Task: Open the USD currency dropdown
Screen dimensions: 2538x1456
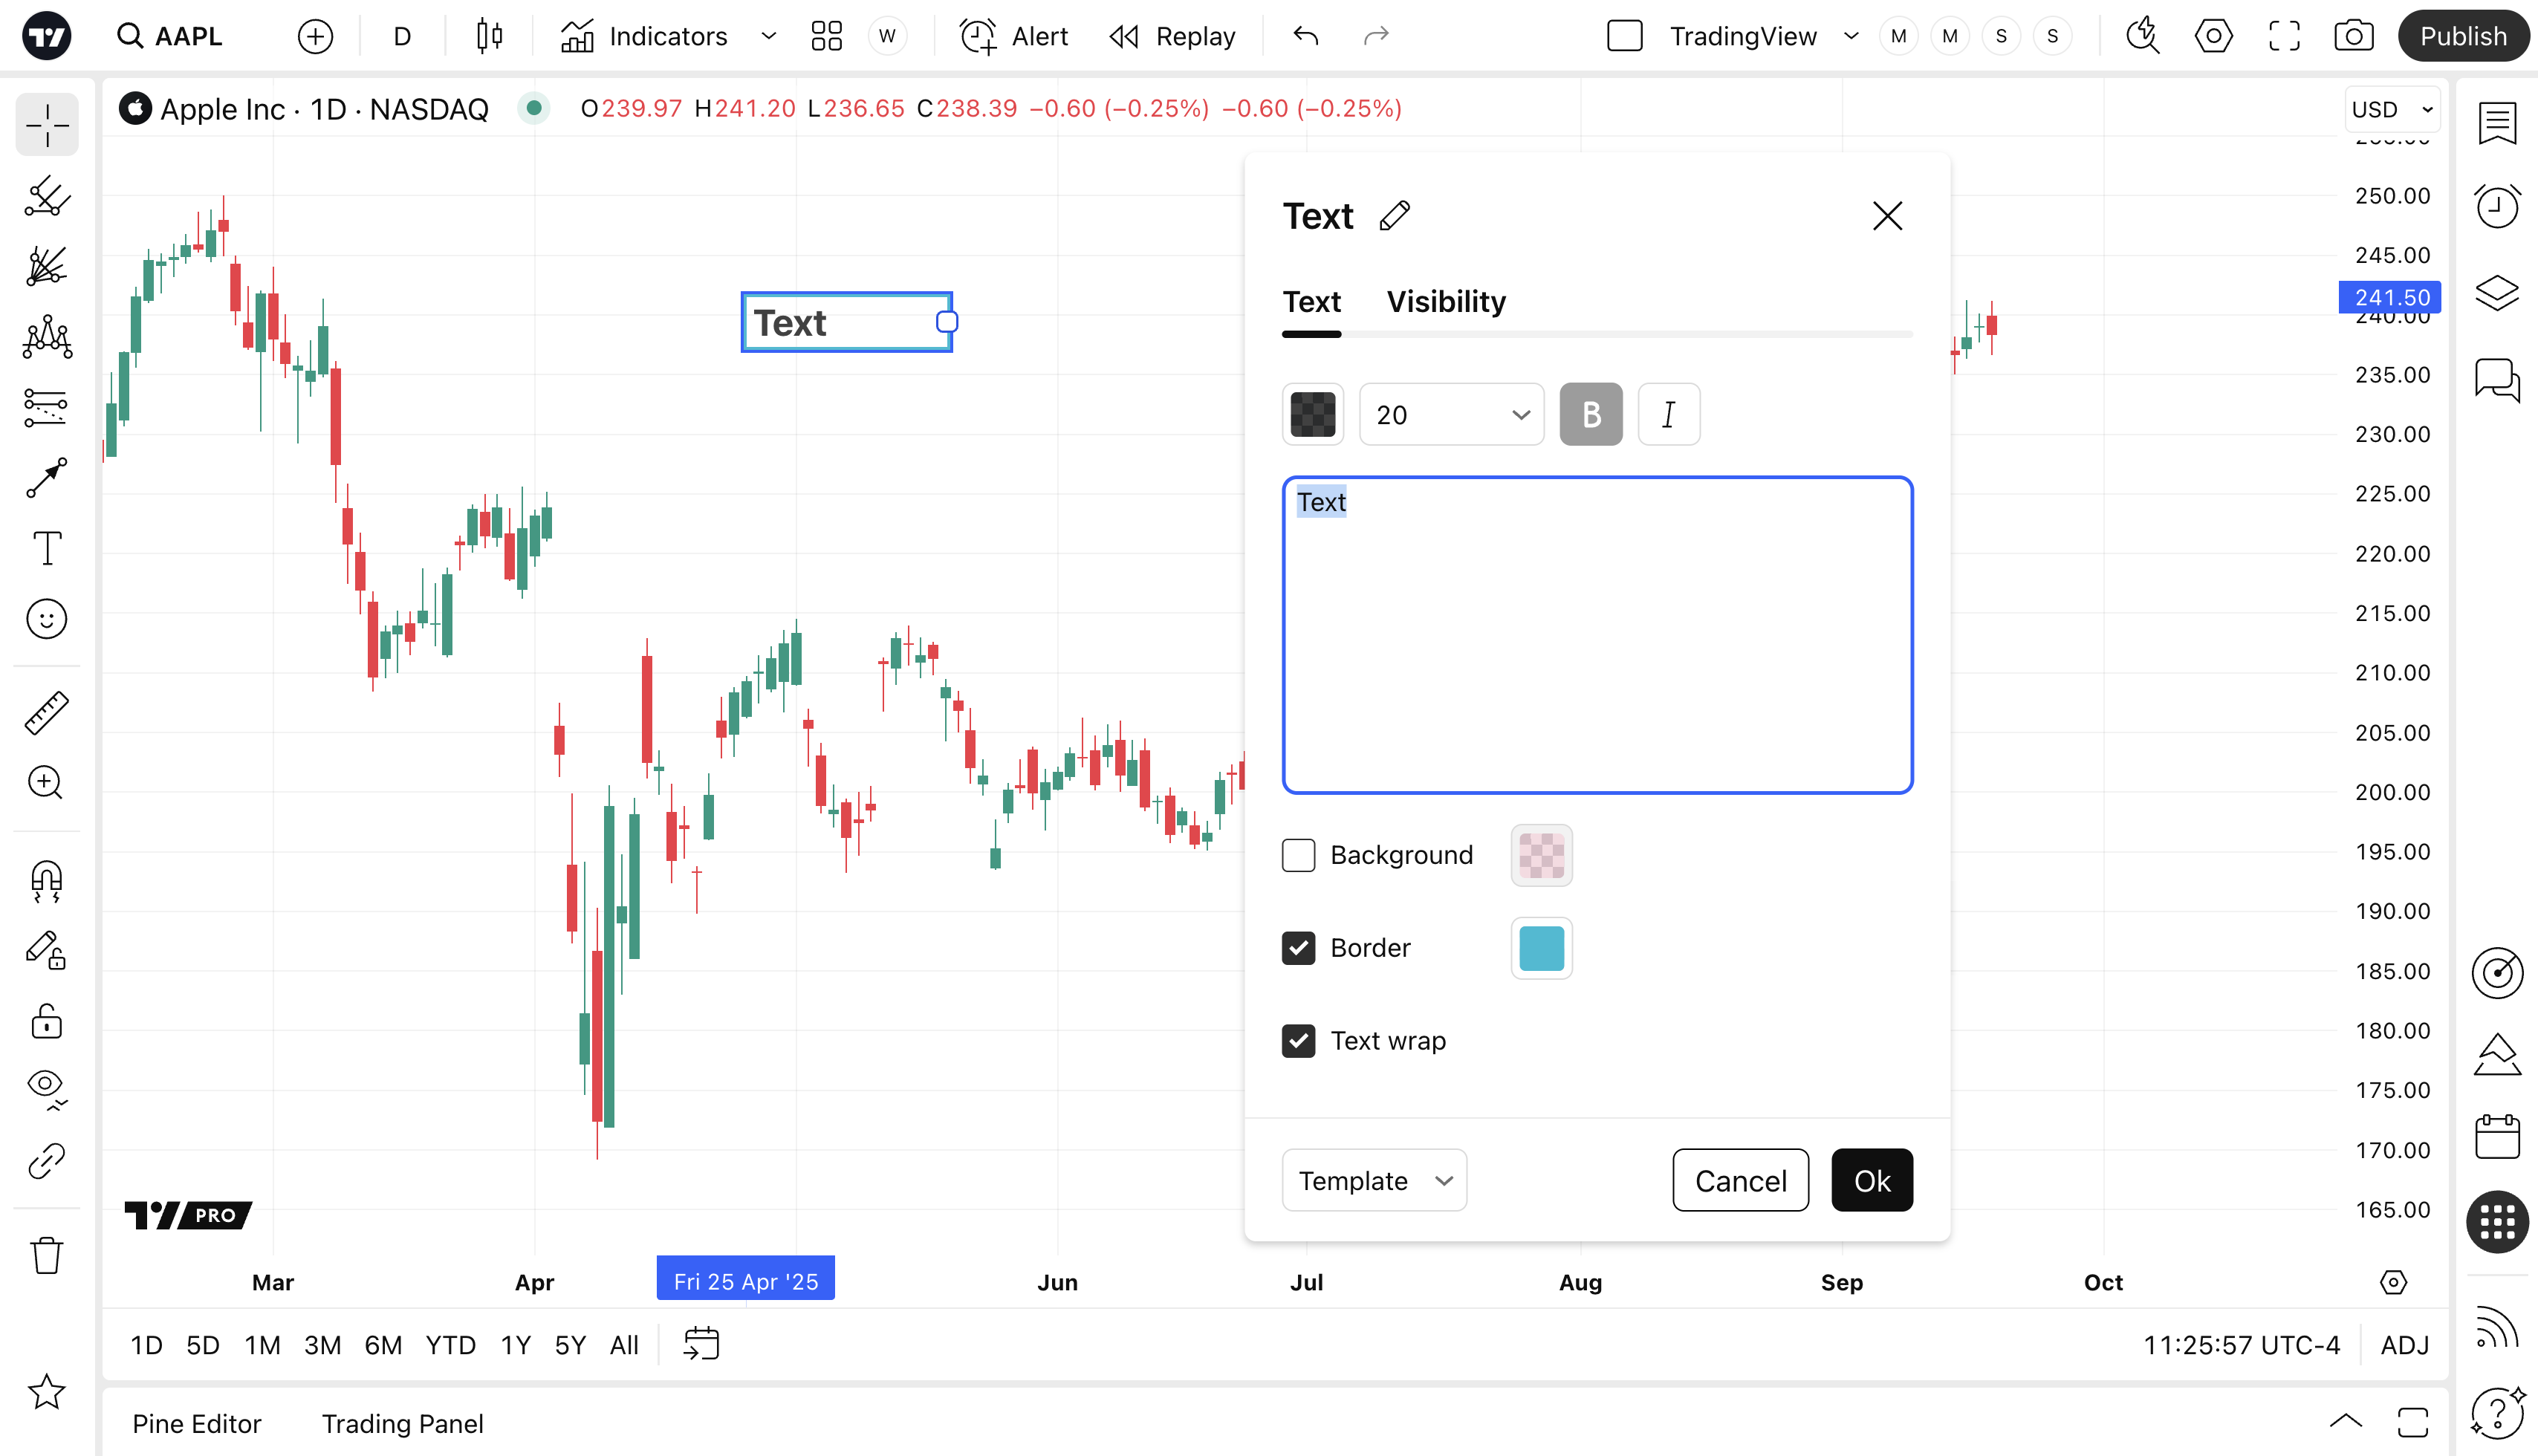Action: click(x=2391, y=109)
